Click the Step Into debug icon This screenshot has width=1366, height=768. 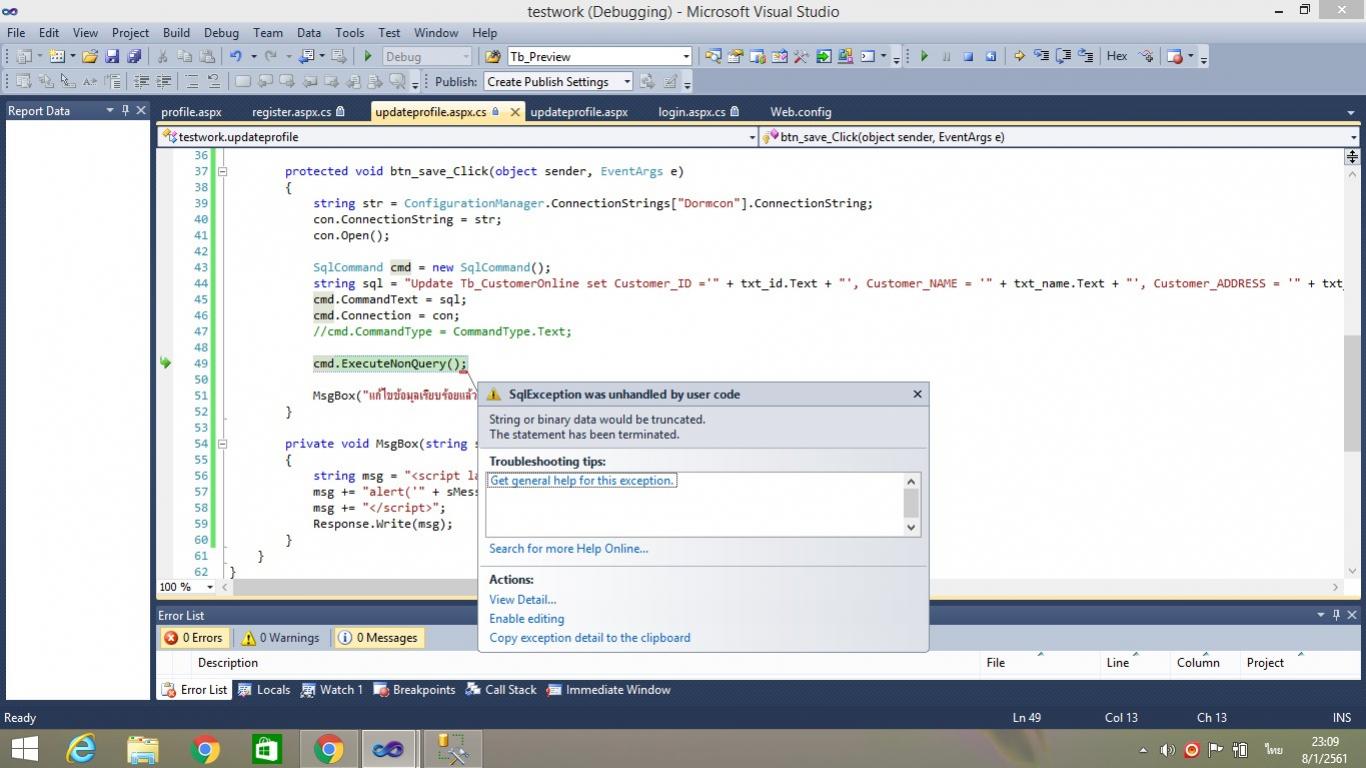[1041, 57]
